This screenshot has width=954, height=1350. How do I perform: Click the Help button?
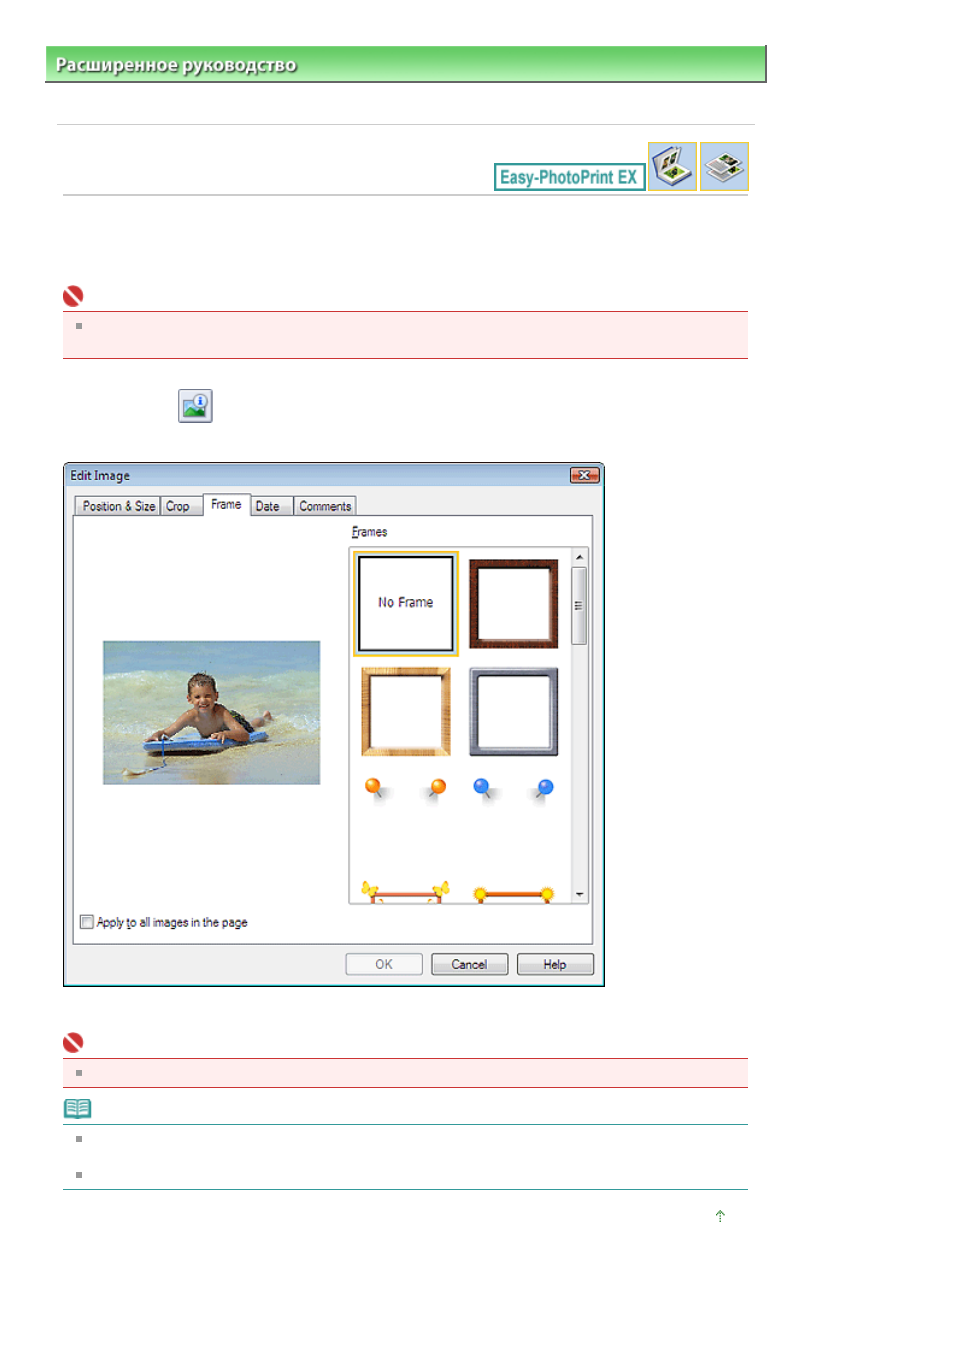(555, 964)
